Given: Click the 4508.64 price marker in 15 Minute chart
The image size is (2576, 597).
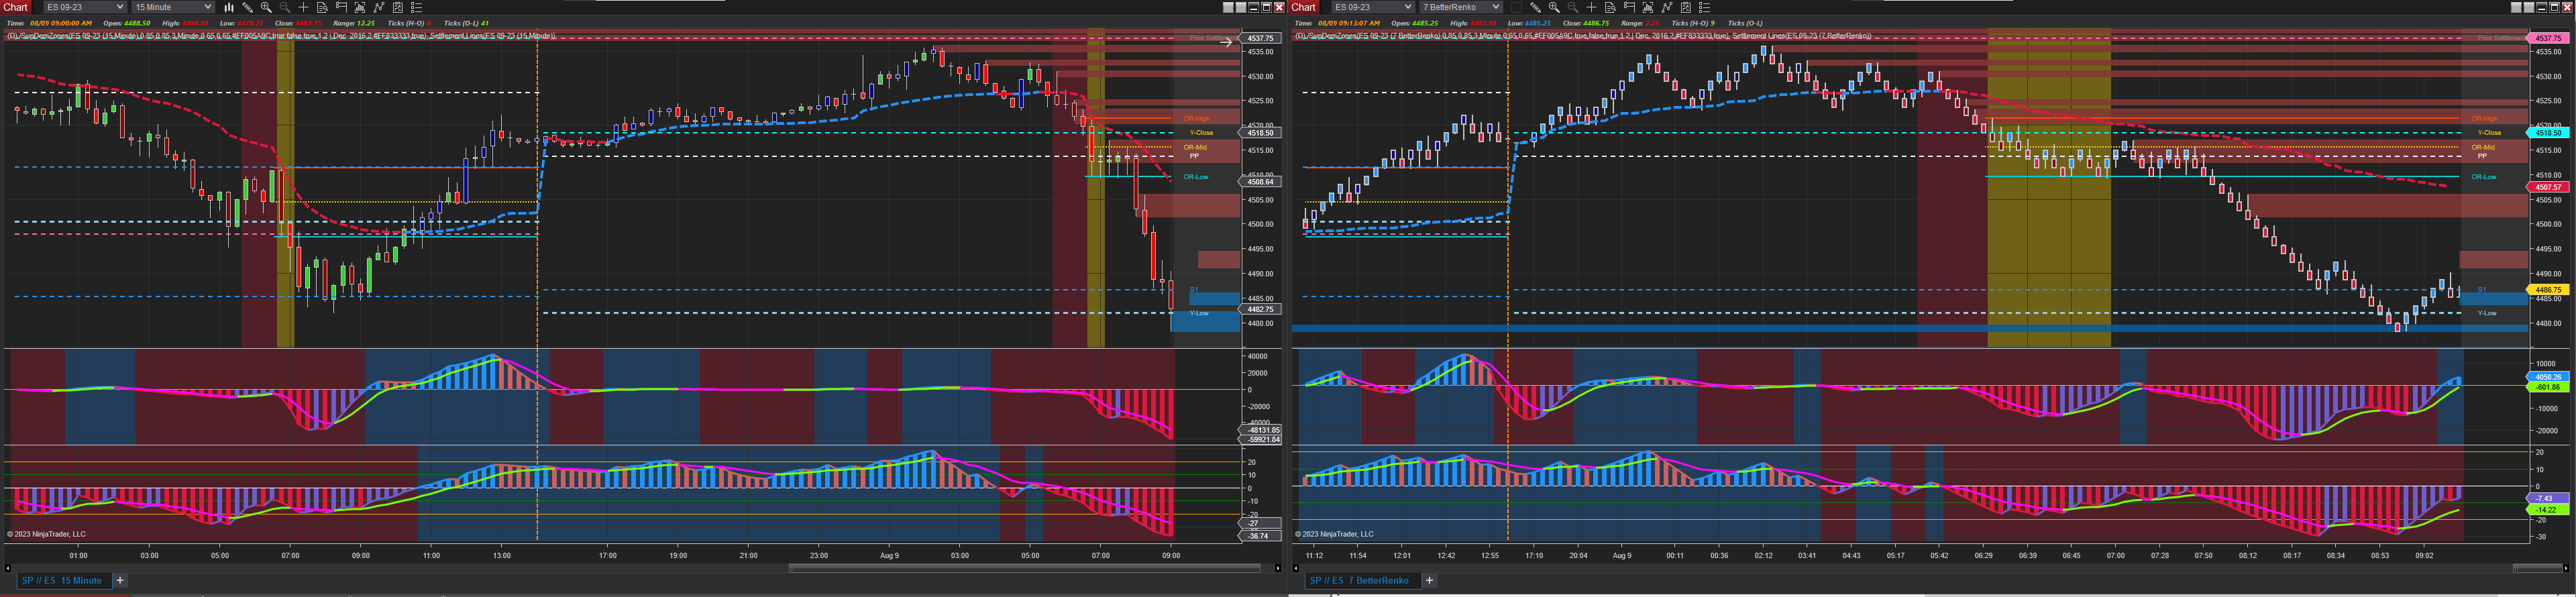Looking at the screenshot, I should pyautogui.click(x=1260, y=182).
